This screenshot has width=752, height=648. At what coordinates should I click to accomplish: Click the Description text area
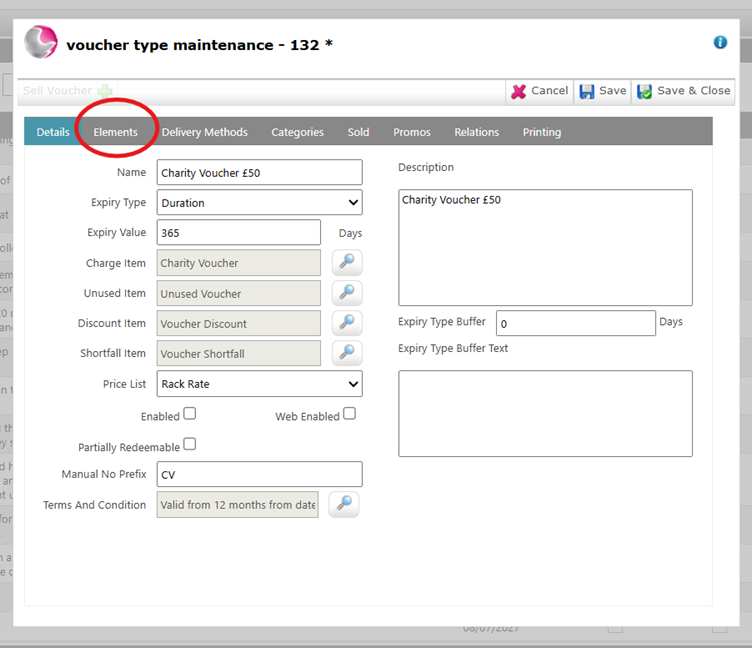[545, 247]
